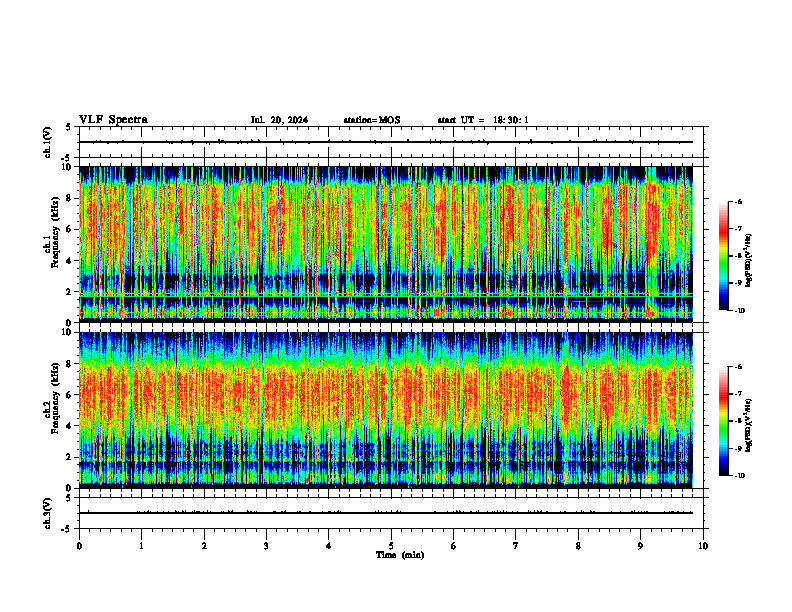Viewport: 792px width, 612px height.
Task: Click time axis tick label "1"
Action: 142,546
